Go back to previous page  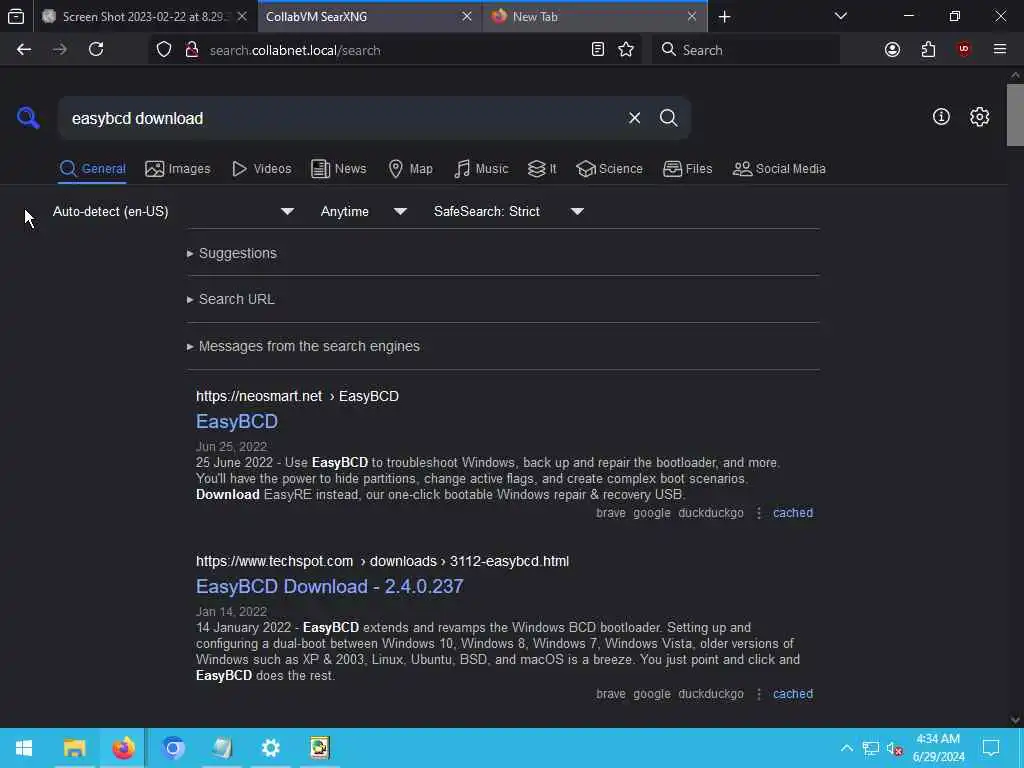pos(24,50)
